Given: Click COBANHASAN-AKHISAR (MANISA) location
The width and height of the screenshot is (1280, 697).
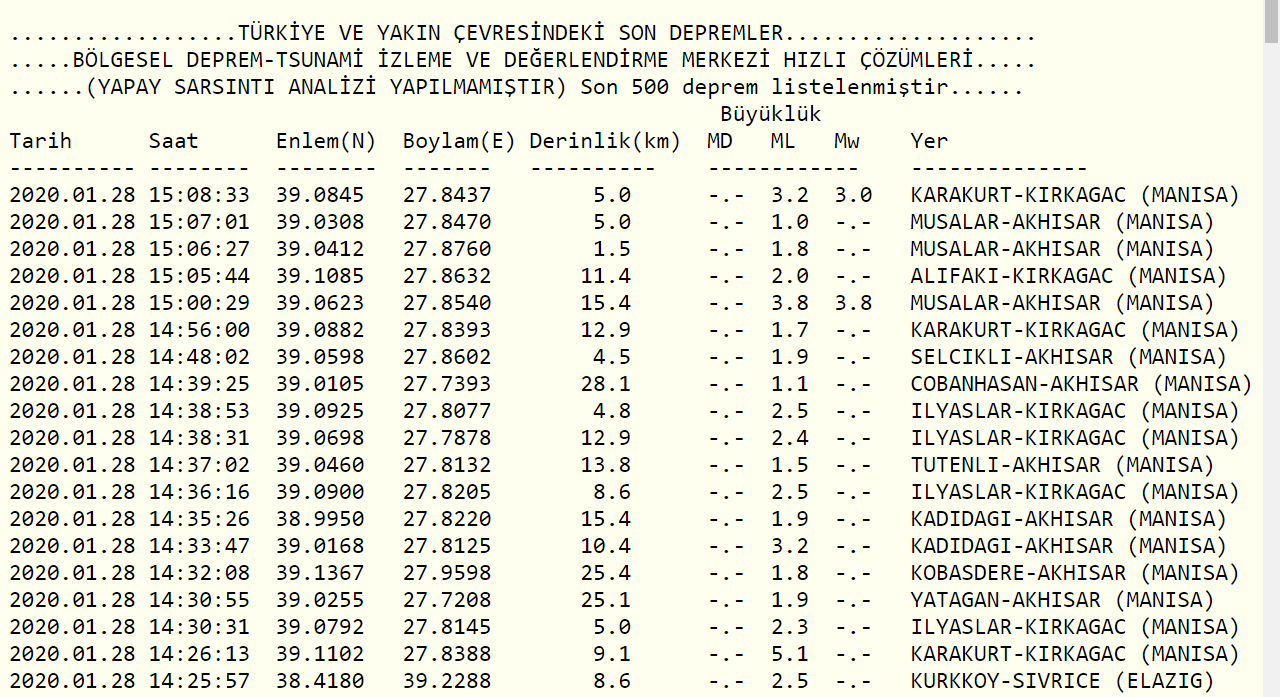Looking at the screenshot, I should tap(1081, 384).
